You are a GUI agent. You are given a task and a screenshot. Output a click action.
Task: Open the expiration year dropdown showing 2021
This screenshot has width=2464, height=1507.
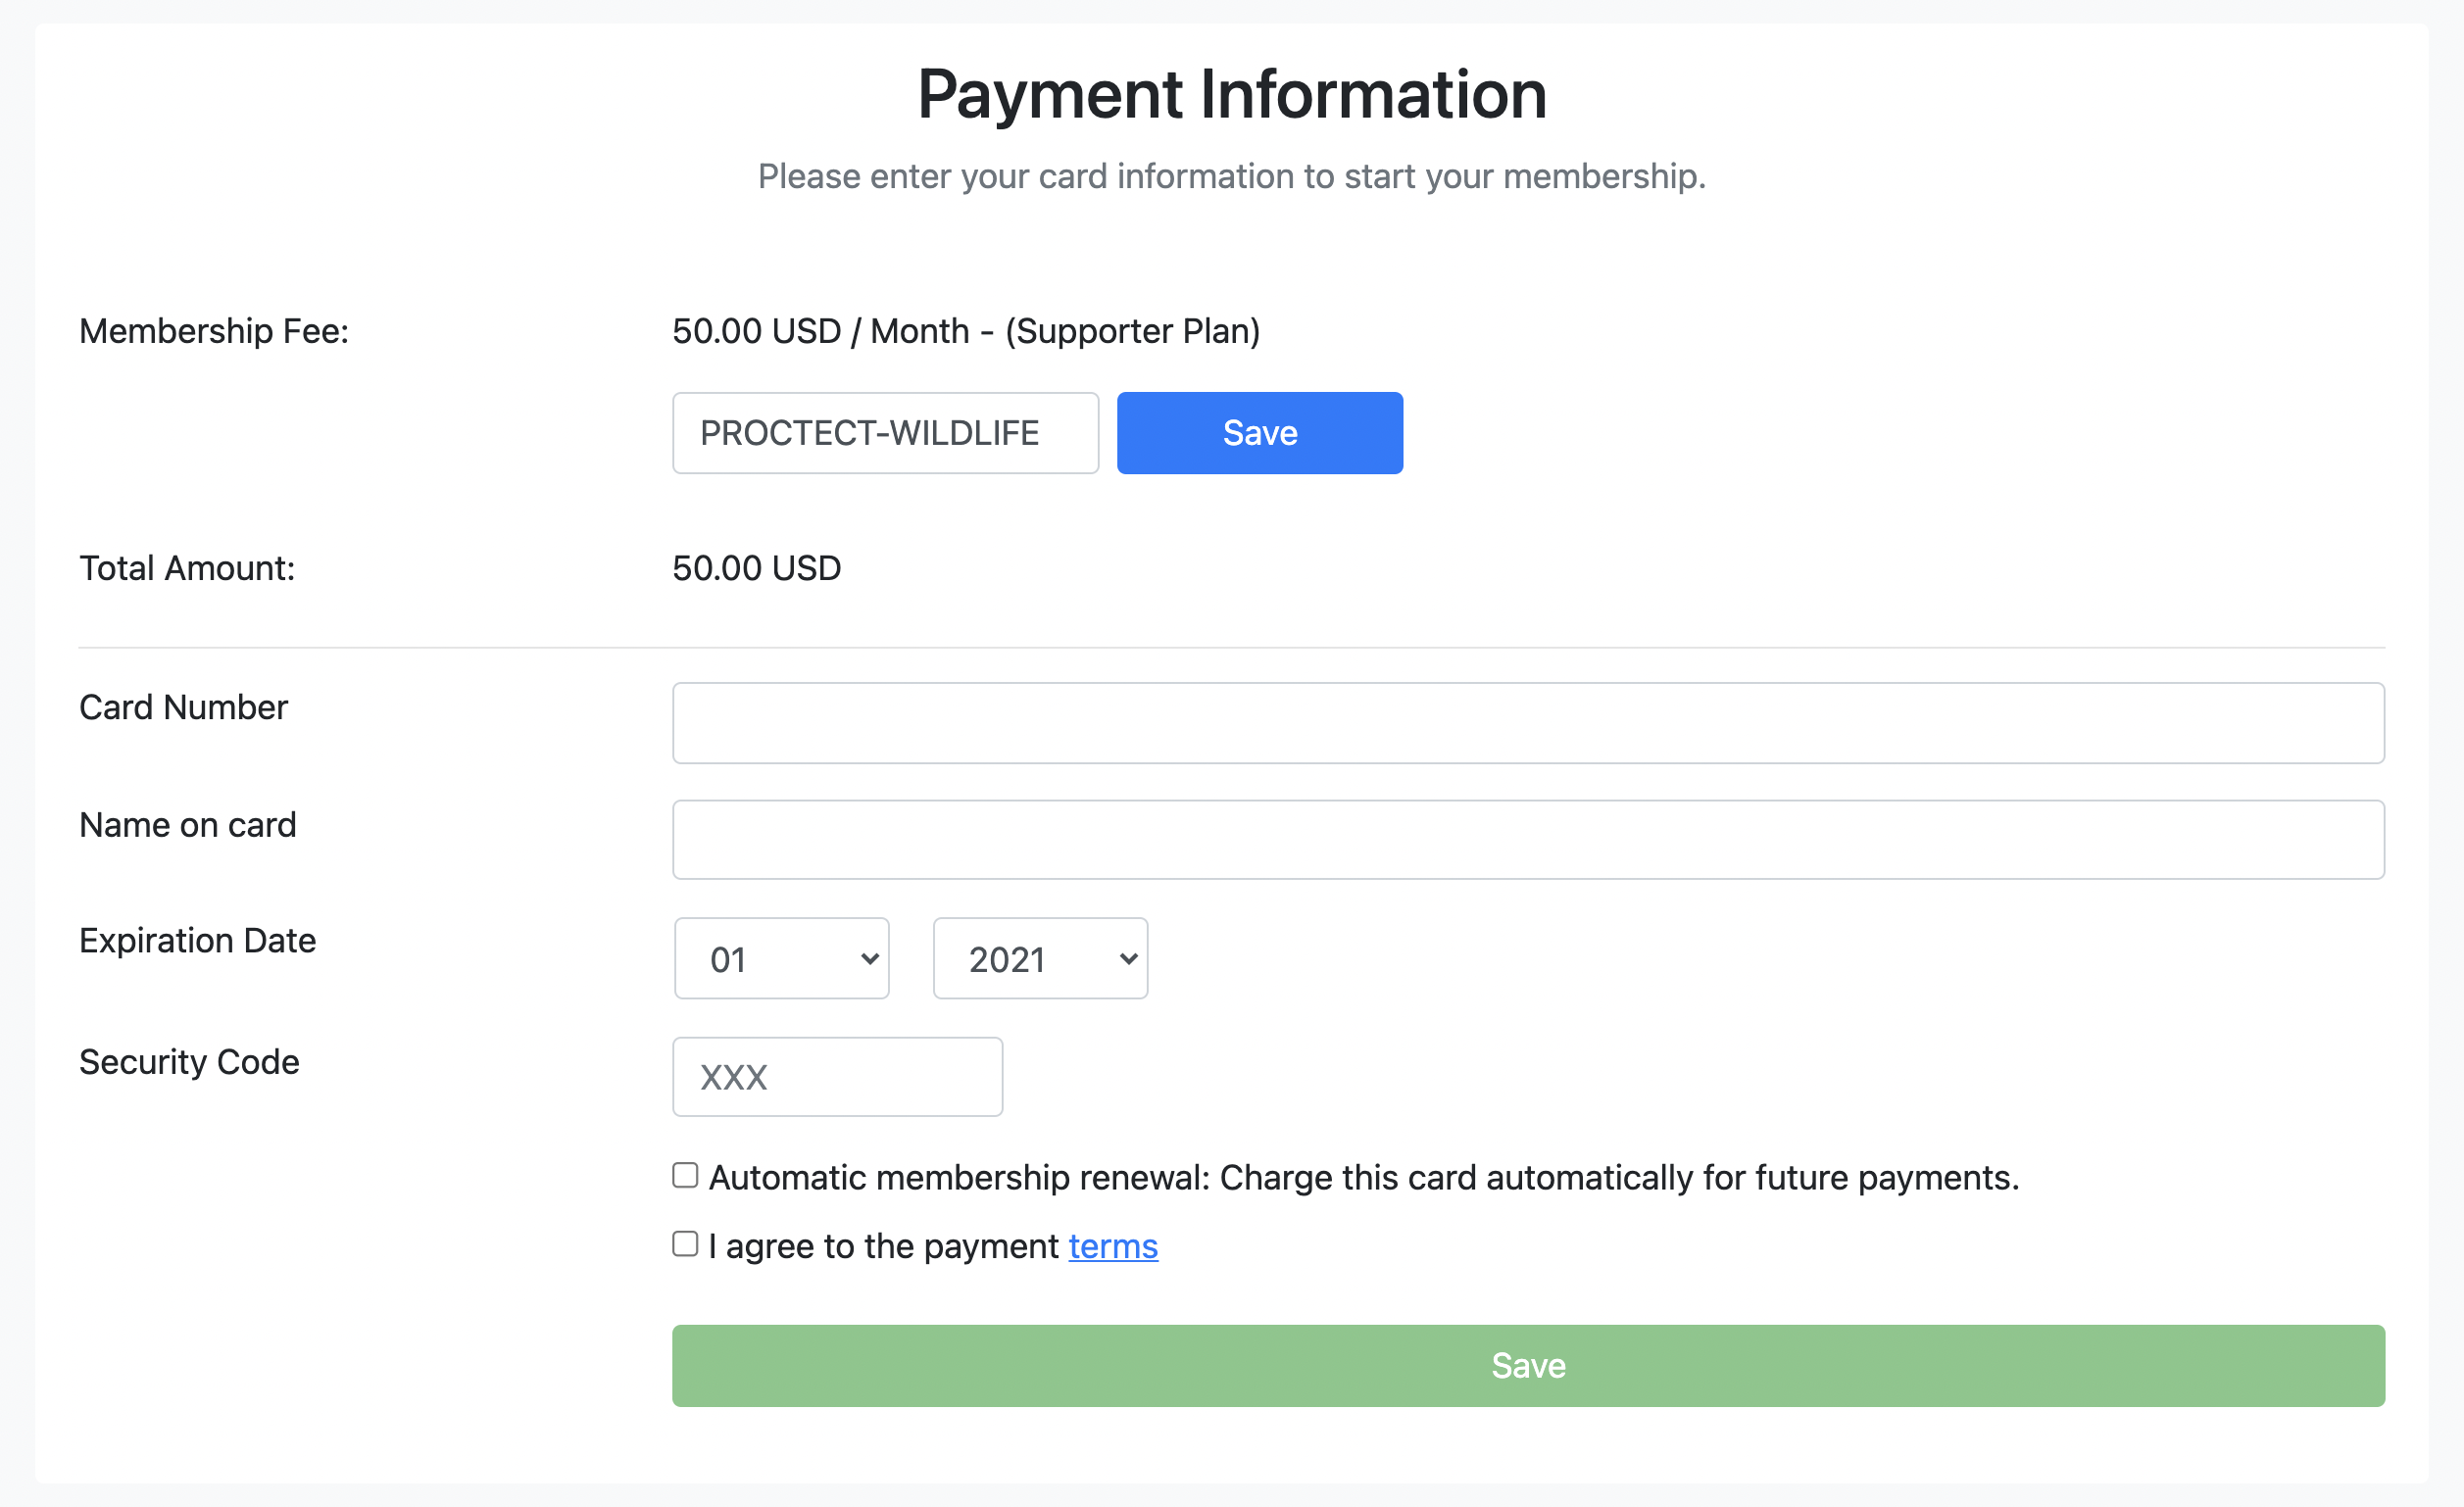[x=1040, y=959]
